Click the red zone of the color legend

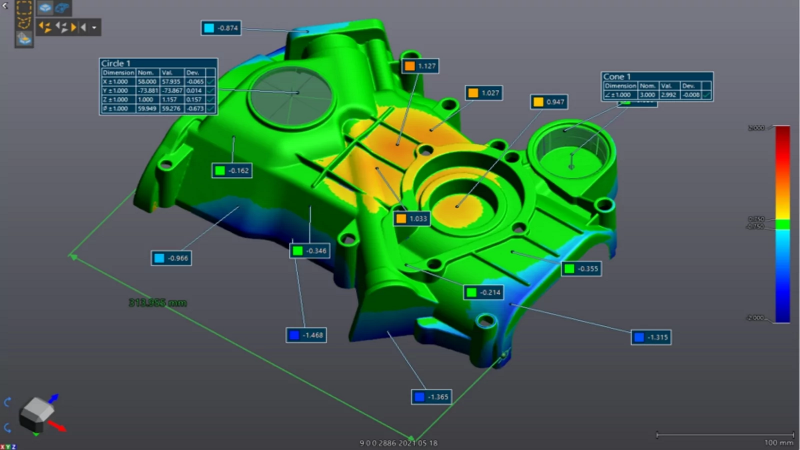point(783,150)
